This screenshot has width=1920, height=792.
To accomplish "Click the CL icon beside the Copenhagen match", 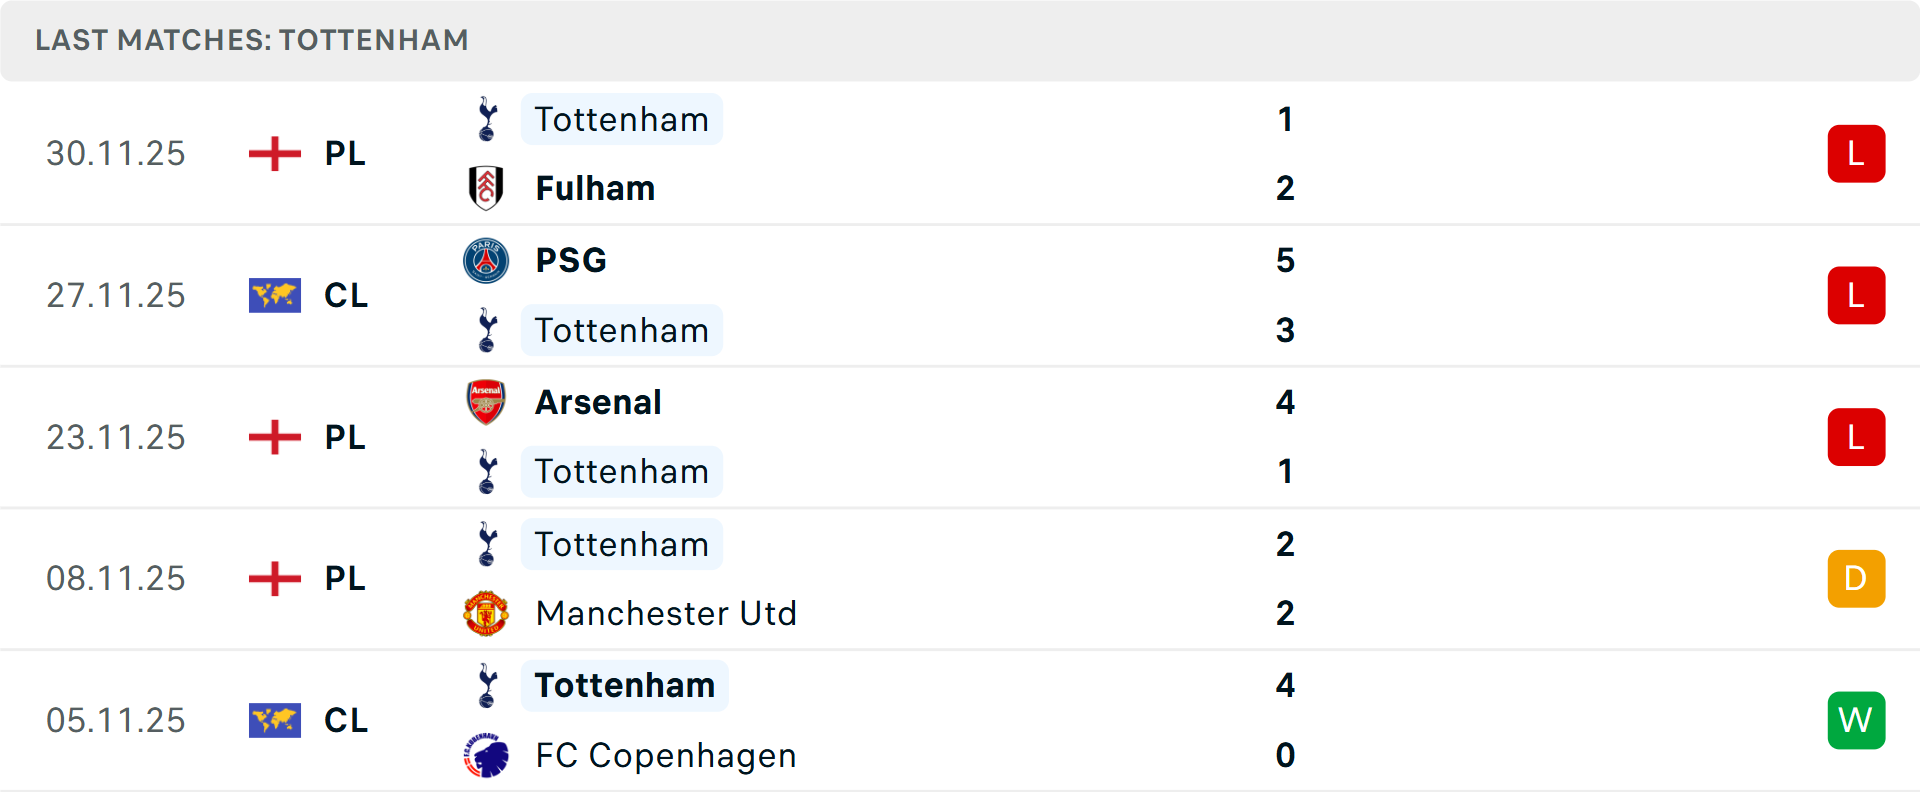I will [x=274, y=720].
